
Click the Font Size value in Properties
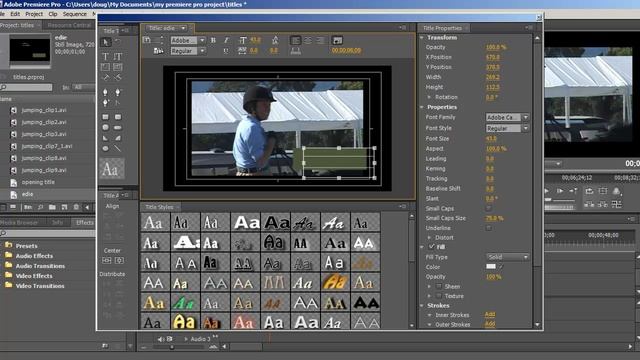pyautogui.click(x=490, y=139)
